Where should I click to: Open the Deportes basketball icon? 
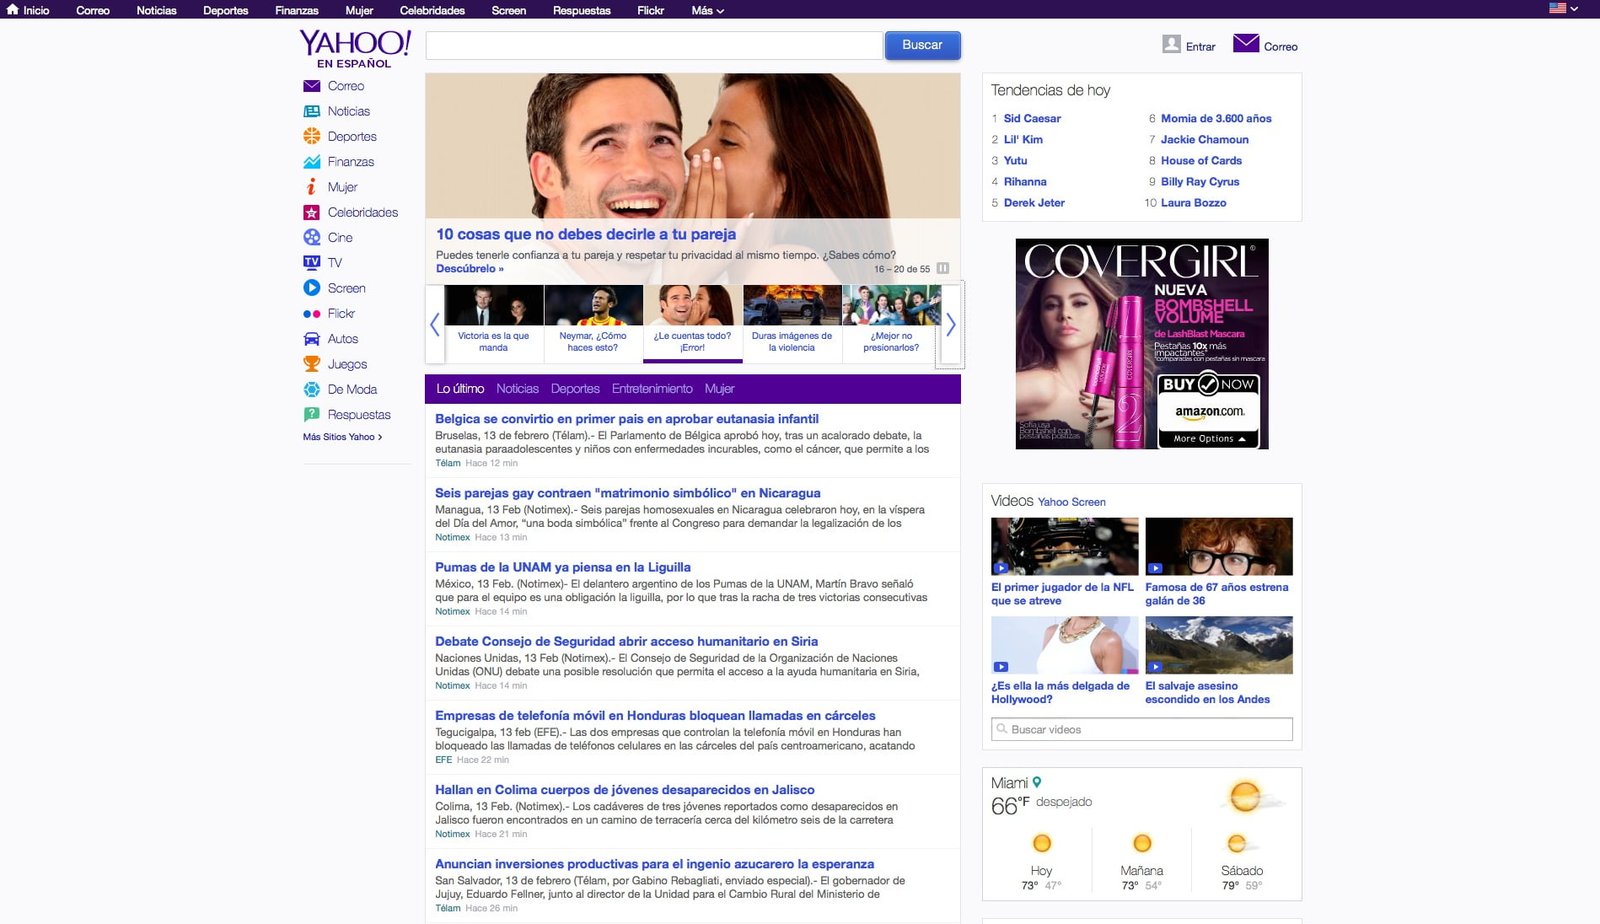click(x=312, y=137)
